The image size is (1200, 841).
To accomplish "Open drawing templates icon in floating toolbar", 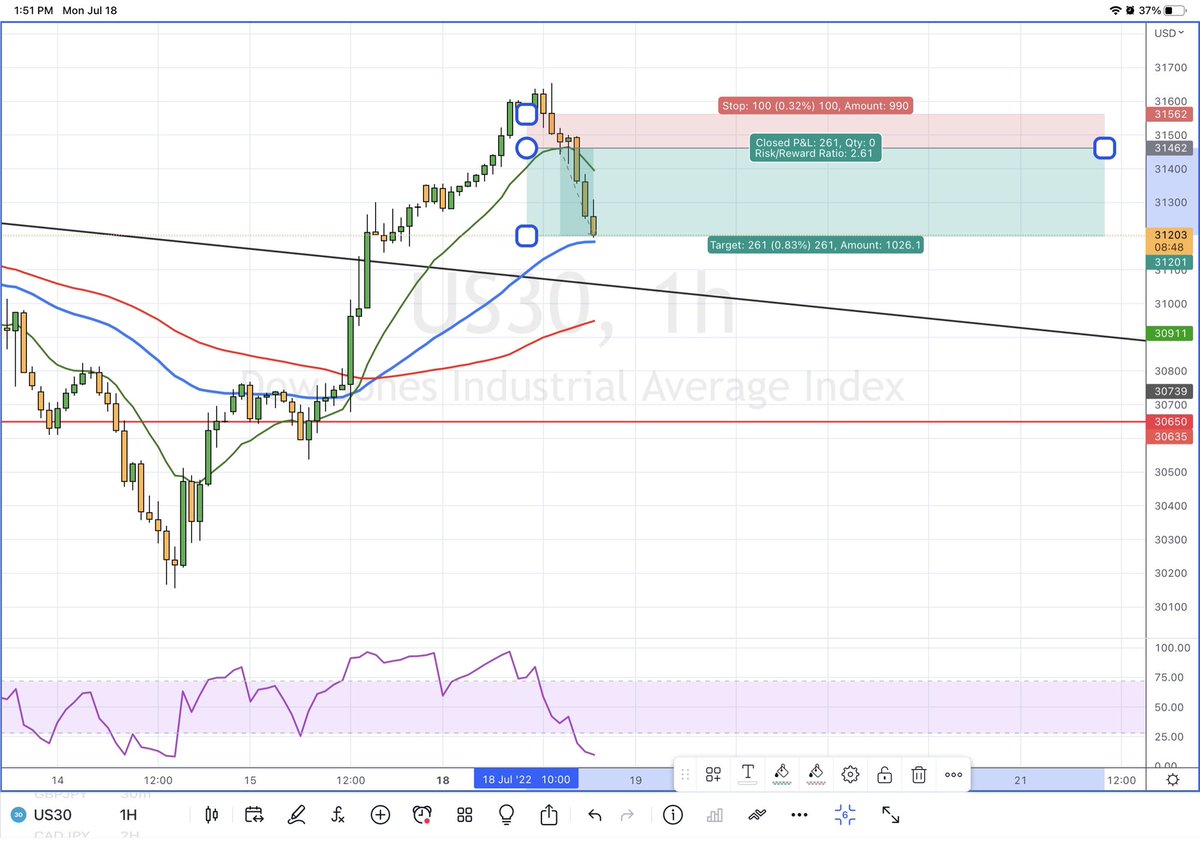I will click(713, 774).
